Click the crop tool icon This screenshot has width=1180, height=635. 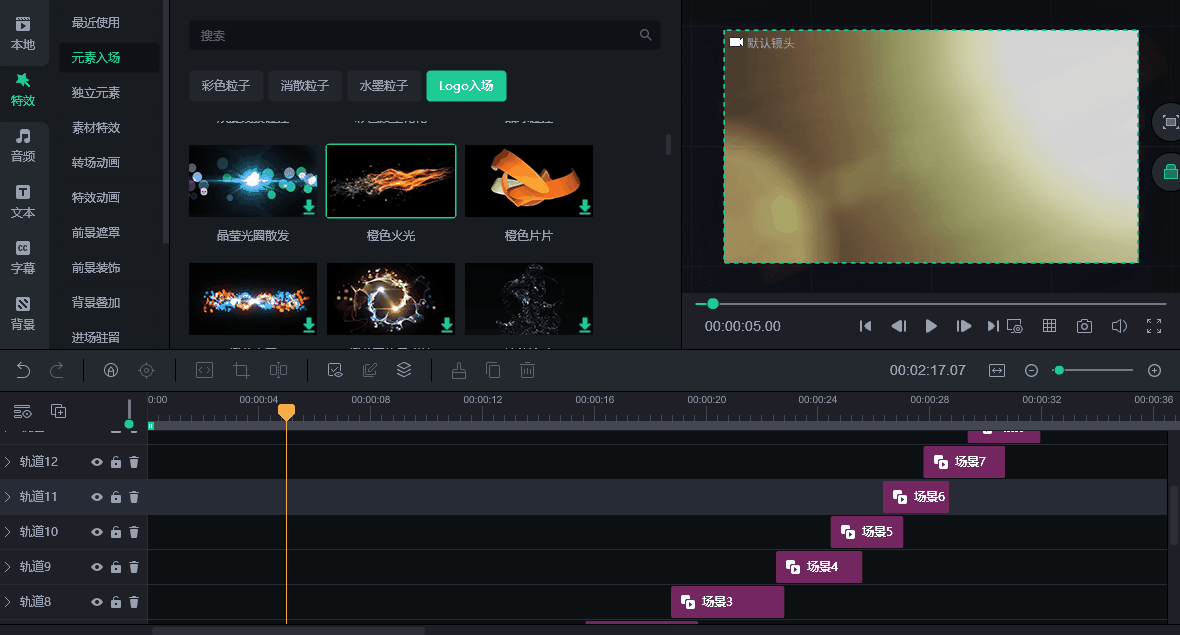[x=242, y=370]
